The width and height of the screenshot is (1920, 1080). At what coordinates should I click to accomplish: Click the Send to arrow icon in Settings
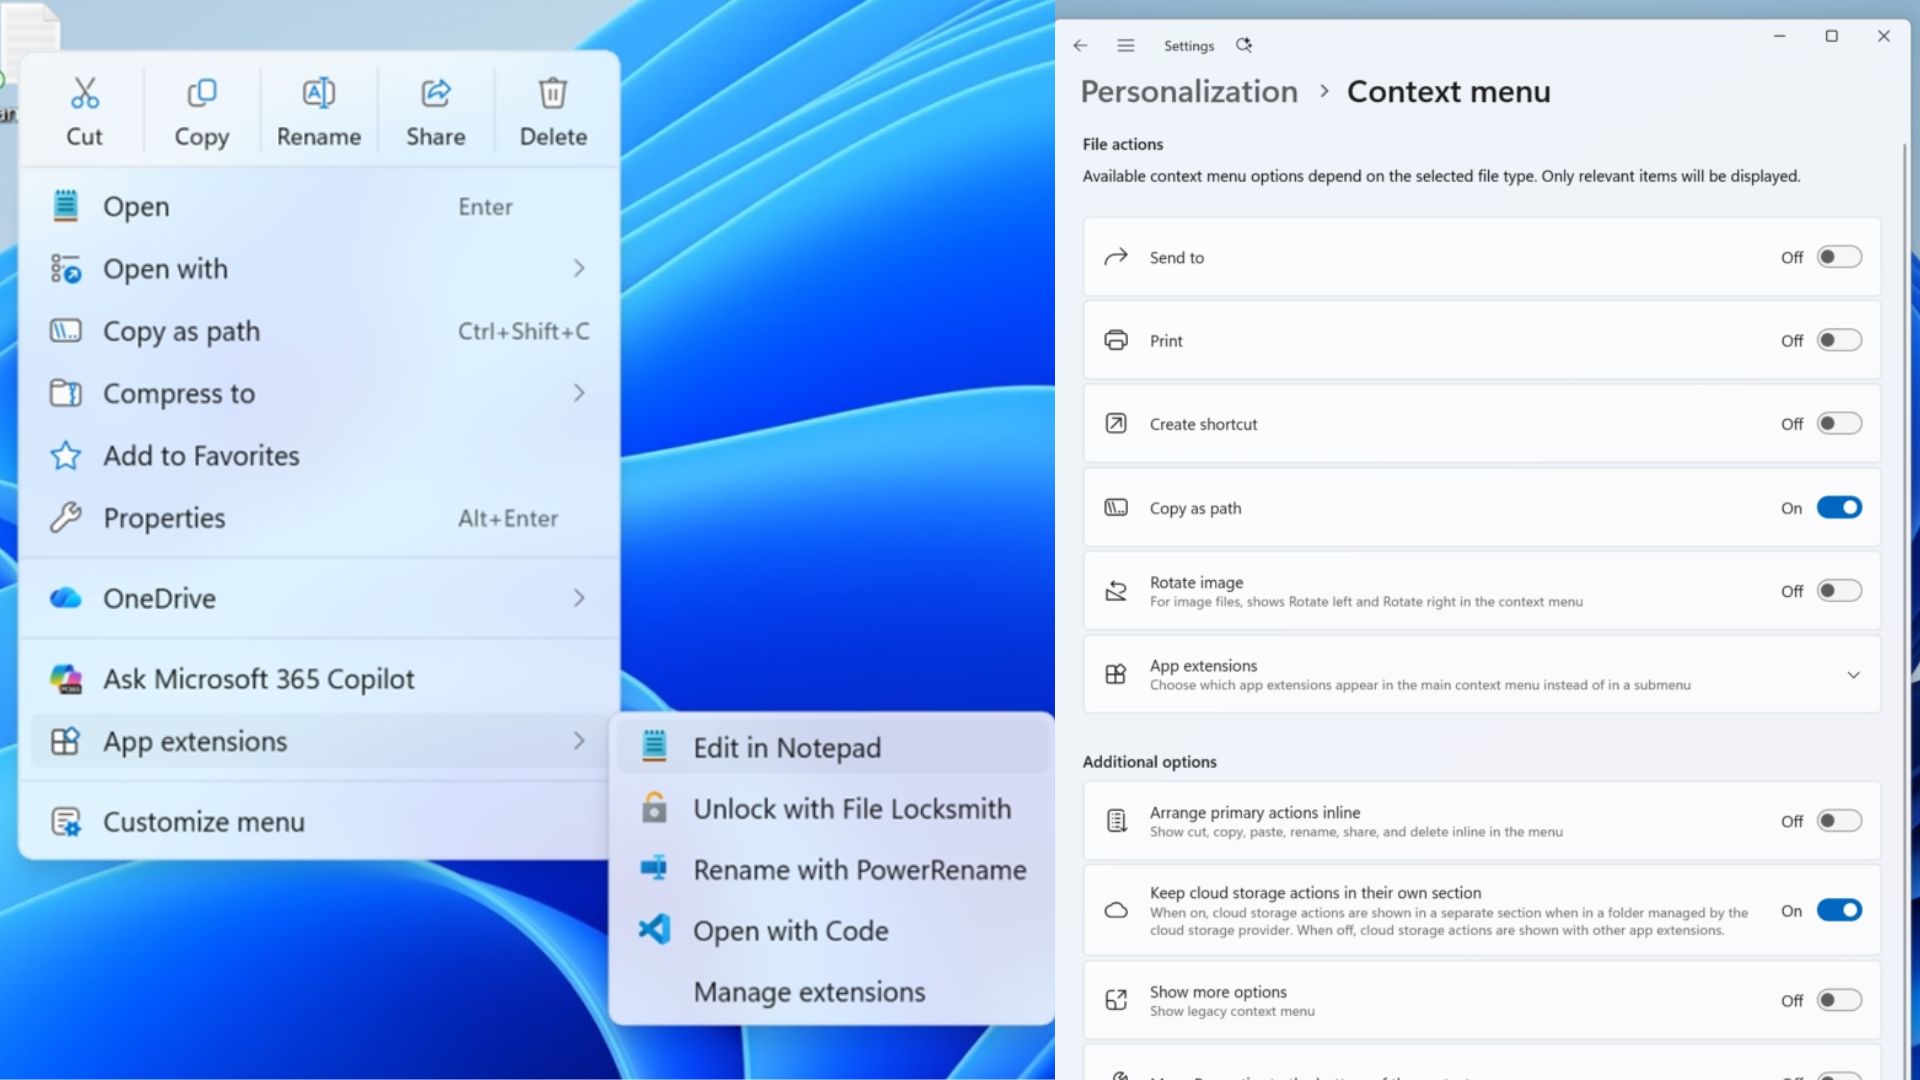pos(1116,257)
